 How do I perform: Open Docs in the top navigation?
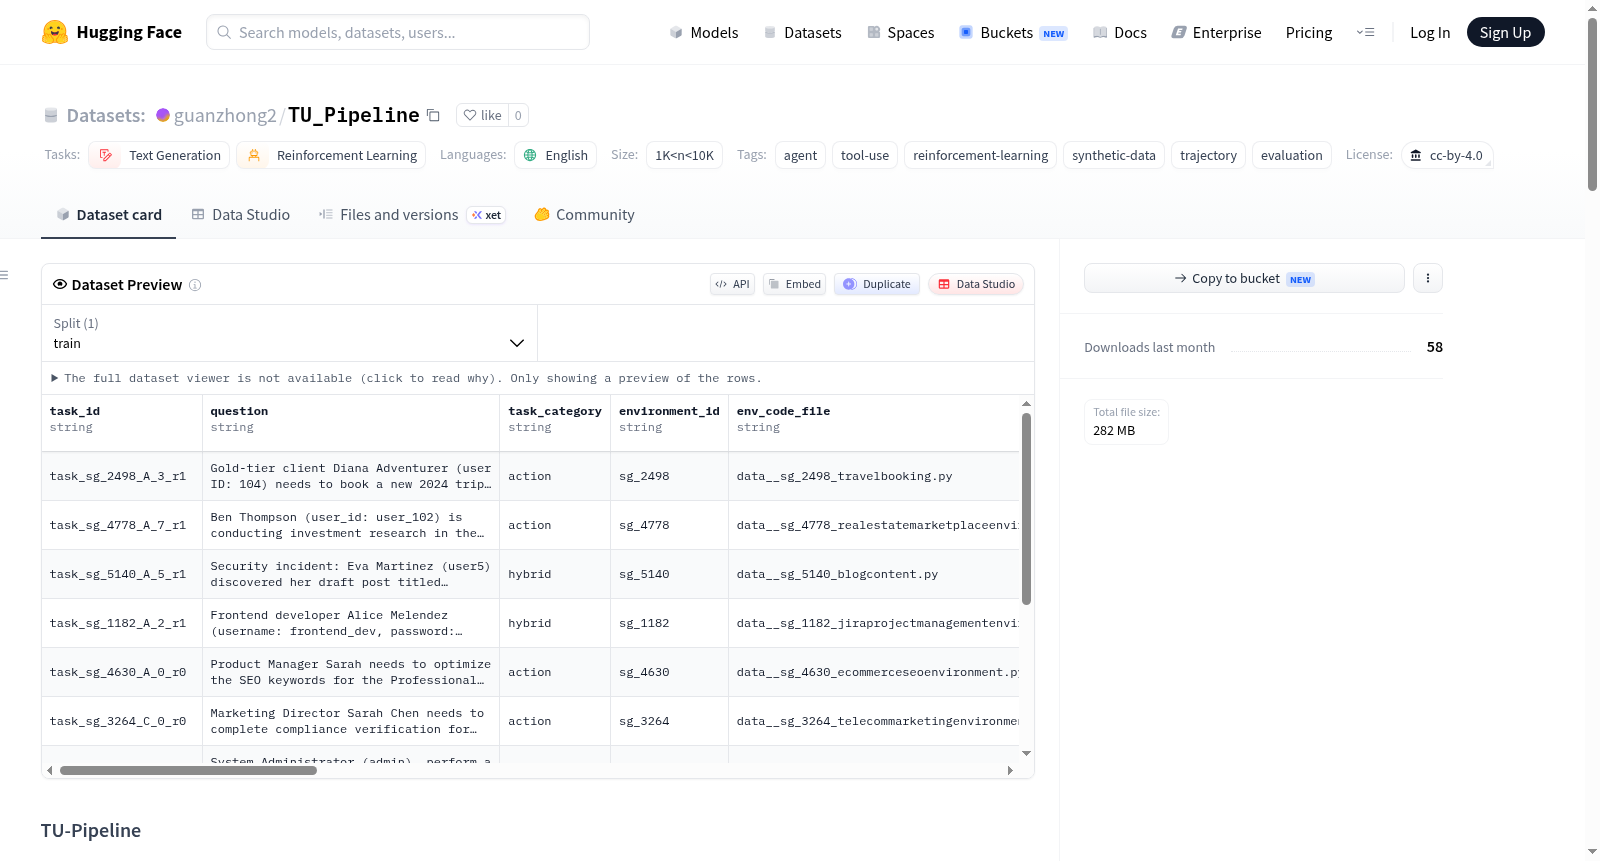tap(1119, 32)
